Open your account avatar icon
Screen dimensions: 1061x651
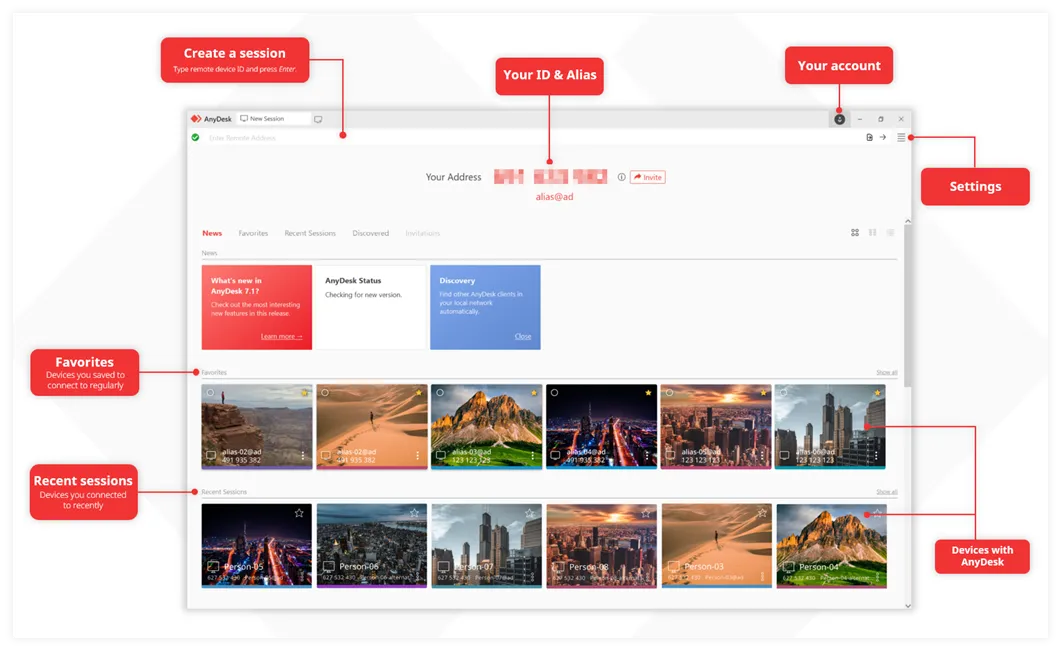[839, 117]
